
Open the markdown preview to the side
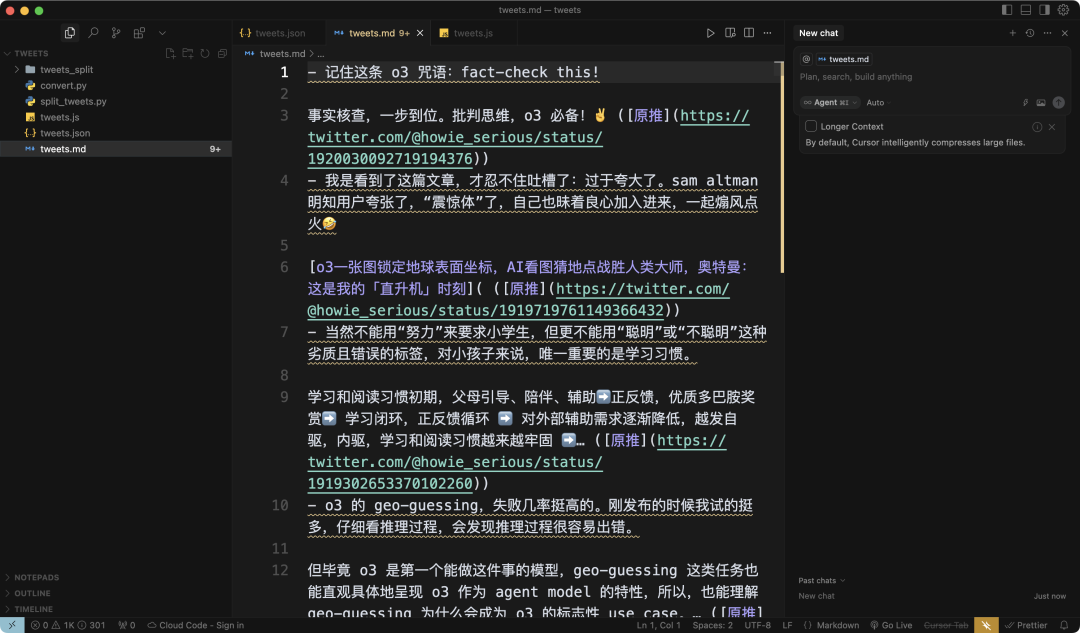click(730, 33)
